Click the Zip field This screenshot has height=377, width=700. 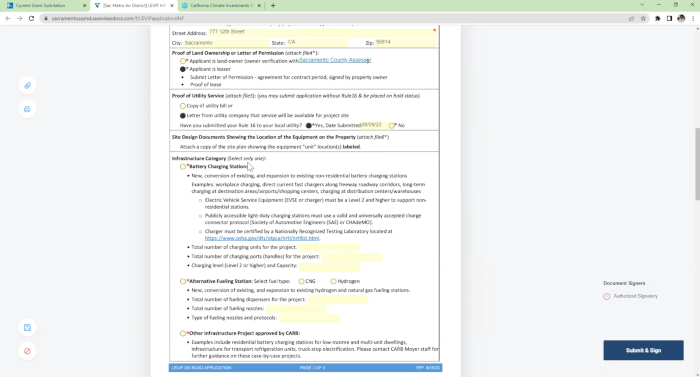click(x=405, y=42)
